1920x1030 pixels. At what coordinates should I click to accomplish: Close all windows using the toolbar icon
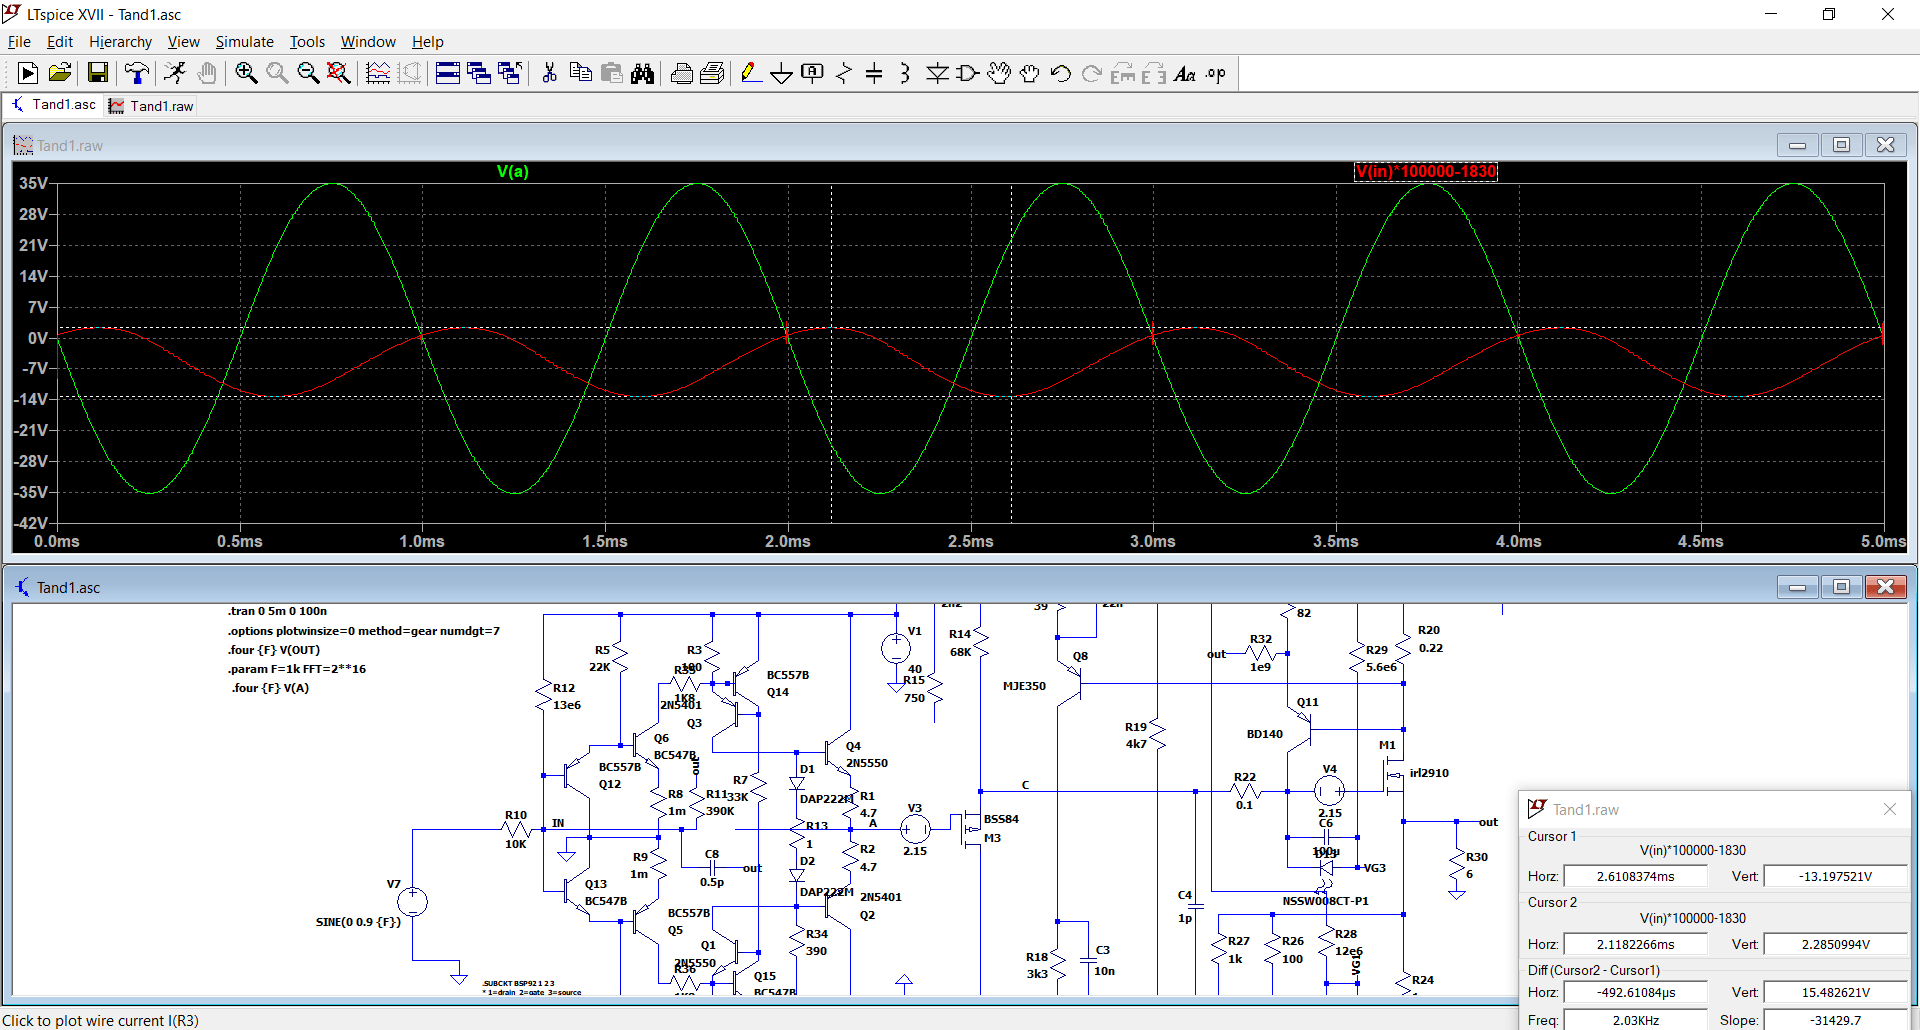point(510,73)
